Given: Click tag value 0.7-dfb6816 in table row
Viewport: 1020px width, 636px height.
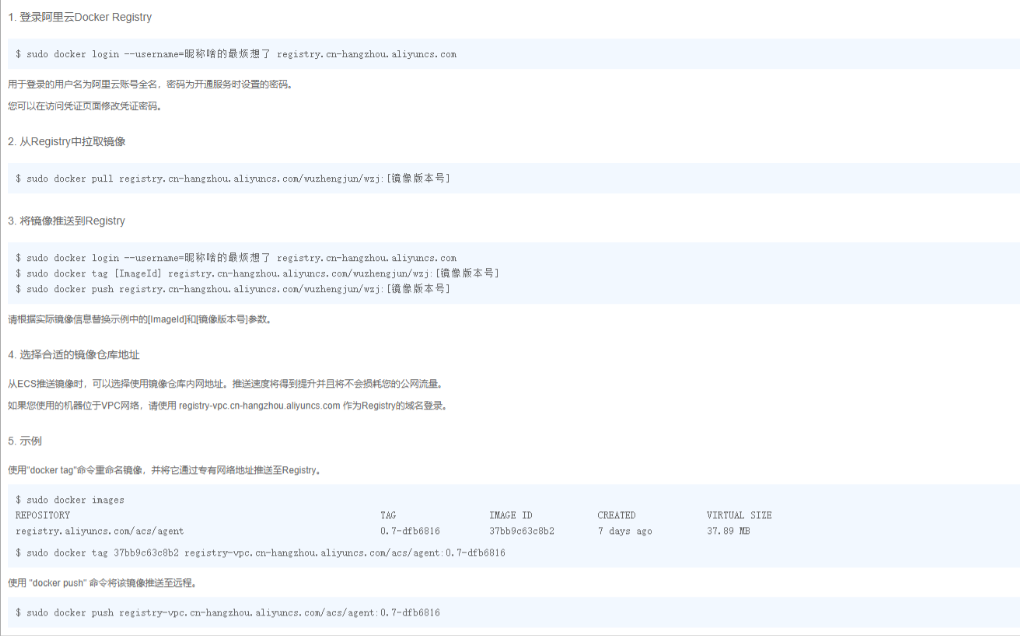Looking at the screenshot, I should point(410,531).
